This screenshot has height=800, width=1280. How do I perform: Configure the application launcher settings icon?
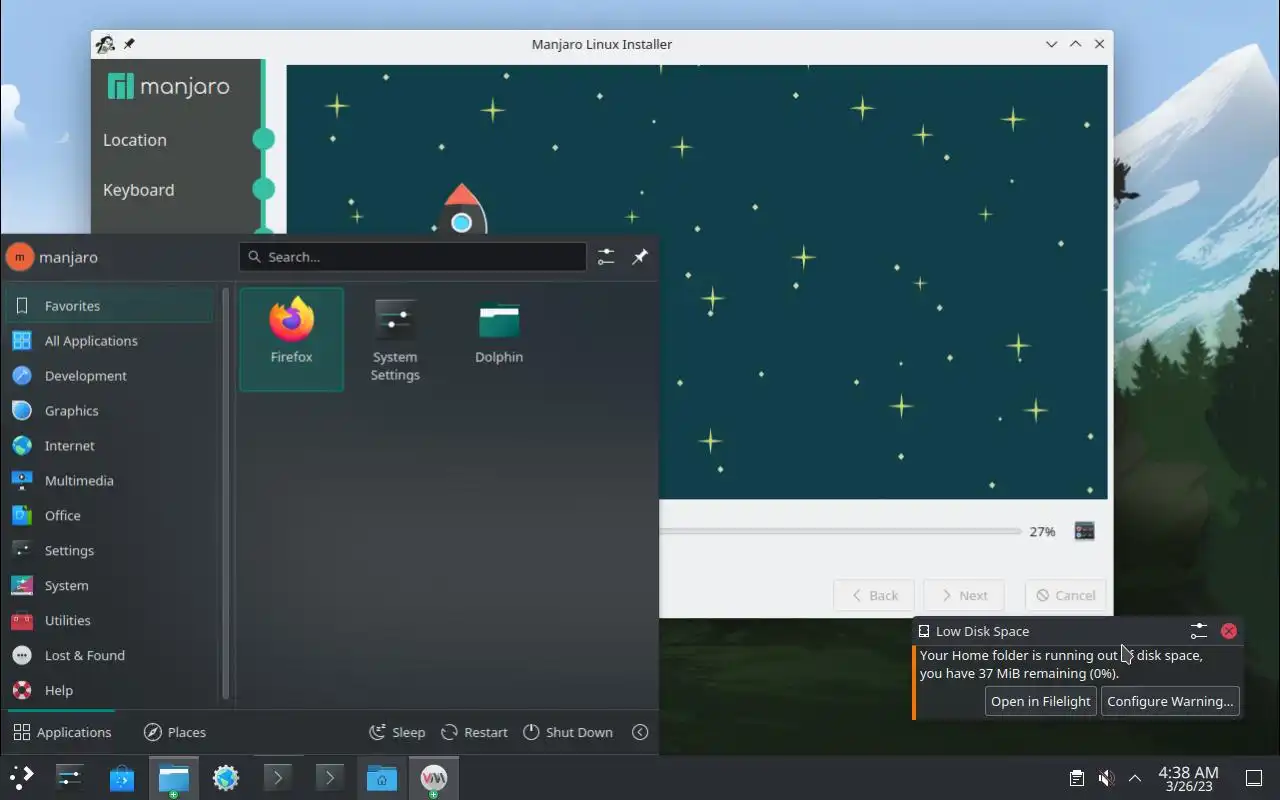[x=606, y=257]
